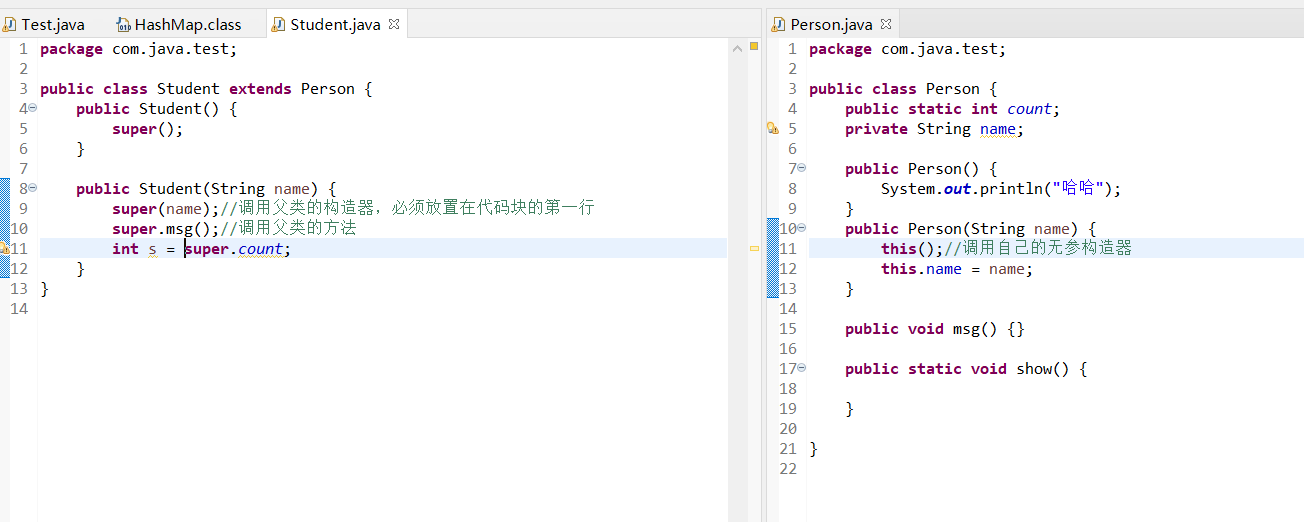Click the underlined 'count' in Student.java line 11
Screen dimensions: 1304x522
click(x=260, y=249)
